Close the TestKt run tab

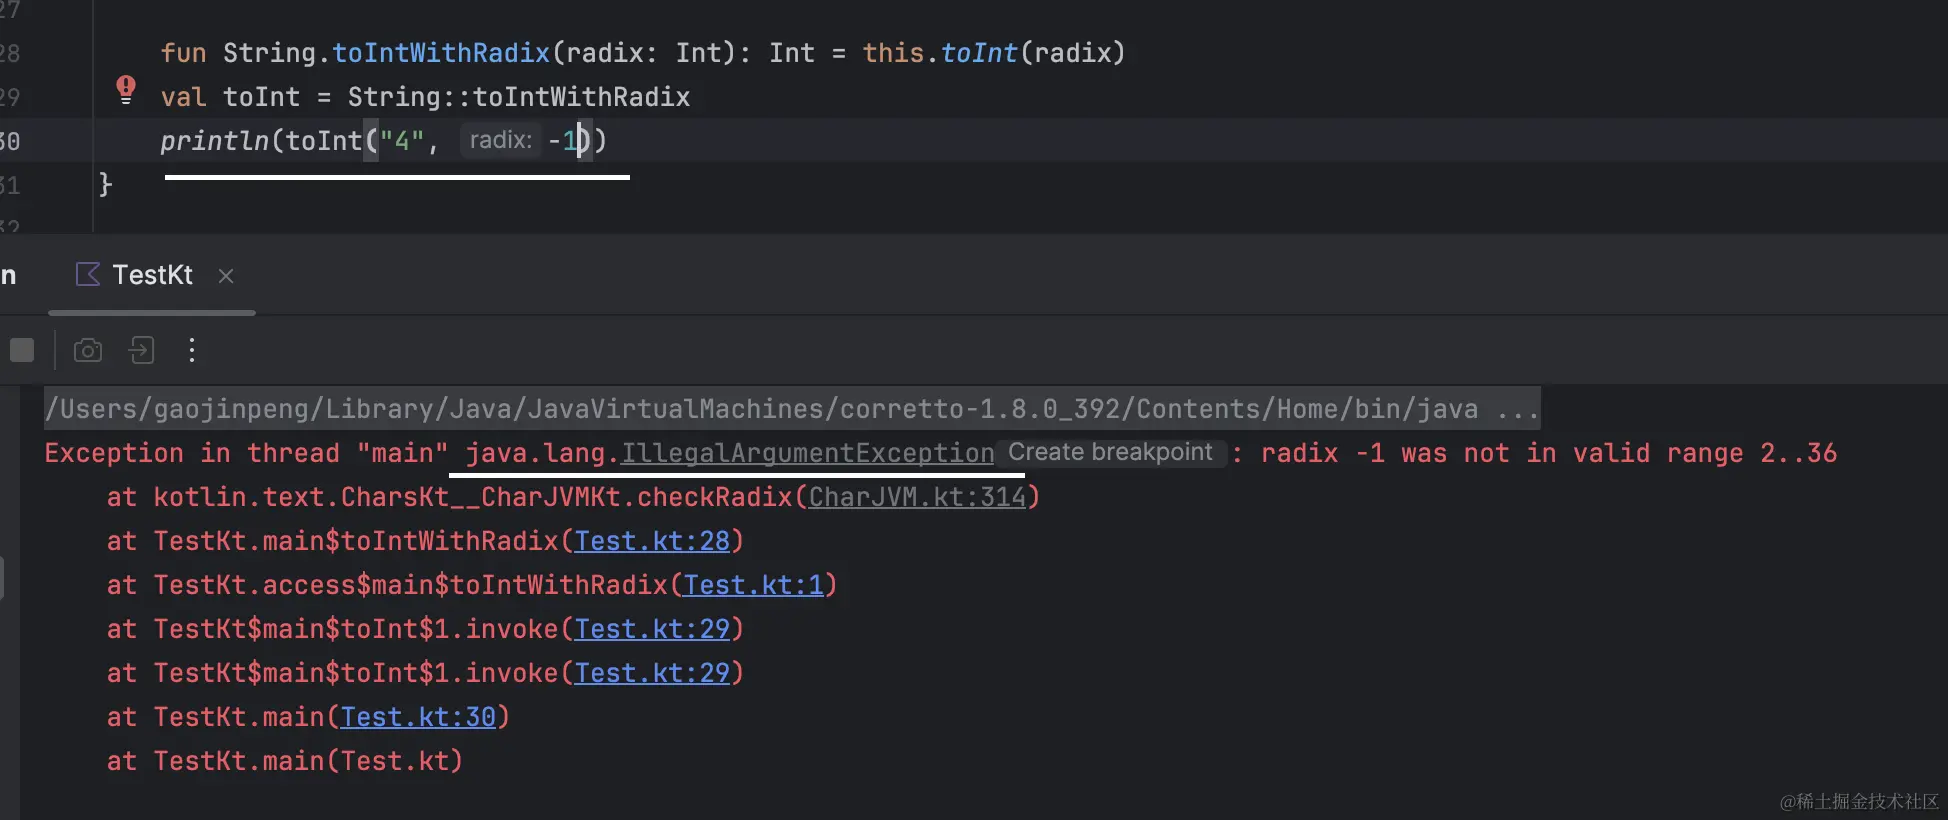tap(226, 276)
